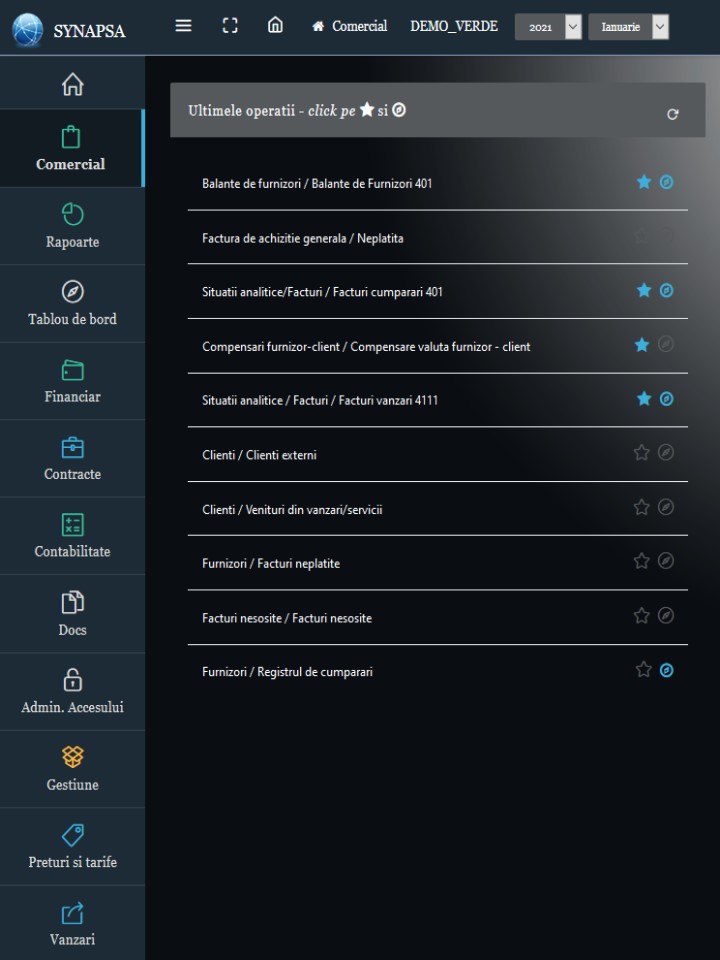The height and width of the screenshot is (960, 720).
Task: Open Factura de achizitie generala / Neplatita
Action: click(x=302, y=238)
